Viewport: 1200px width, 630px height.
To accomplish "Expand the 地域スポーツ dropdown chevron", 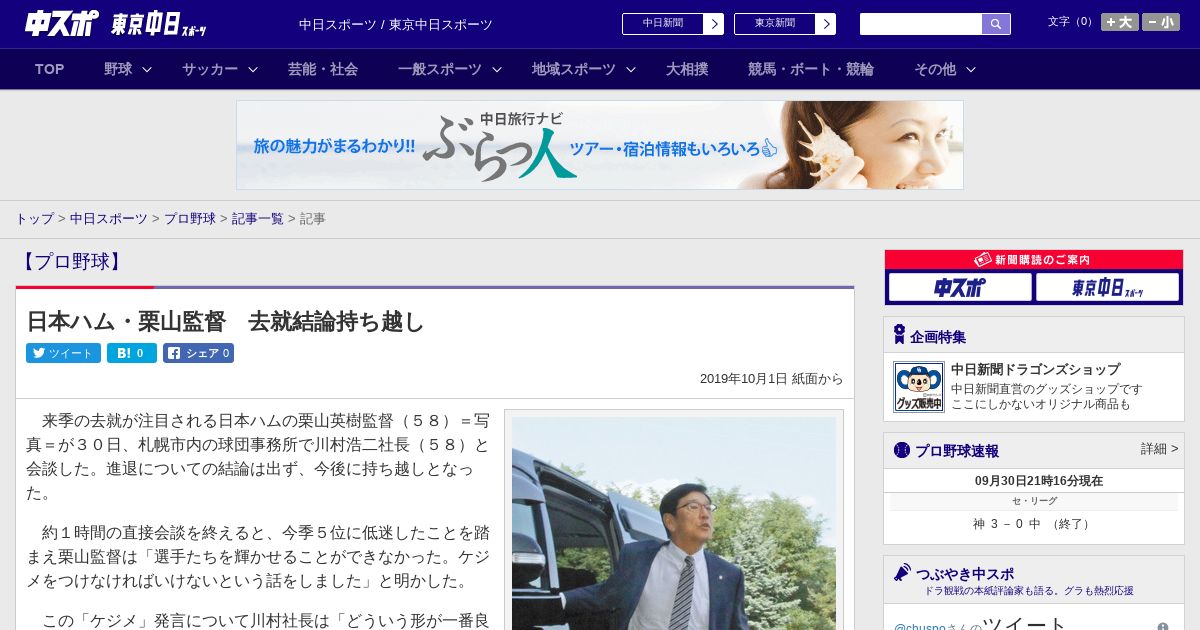I will [x=631, y=69].
